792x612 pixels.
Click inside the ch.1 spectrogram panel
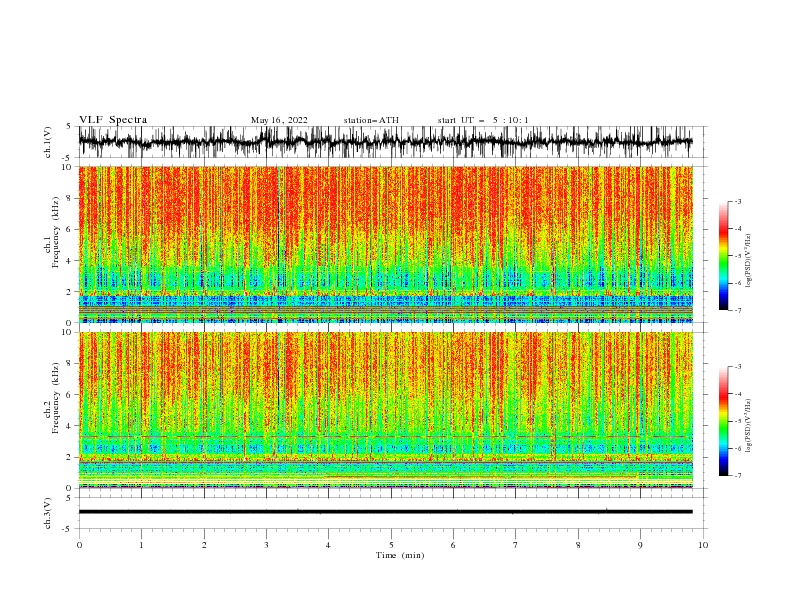tap(385, 244)
